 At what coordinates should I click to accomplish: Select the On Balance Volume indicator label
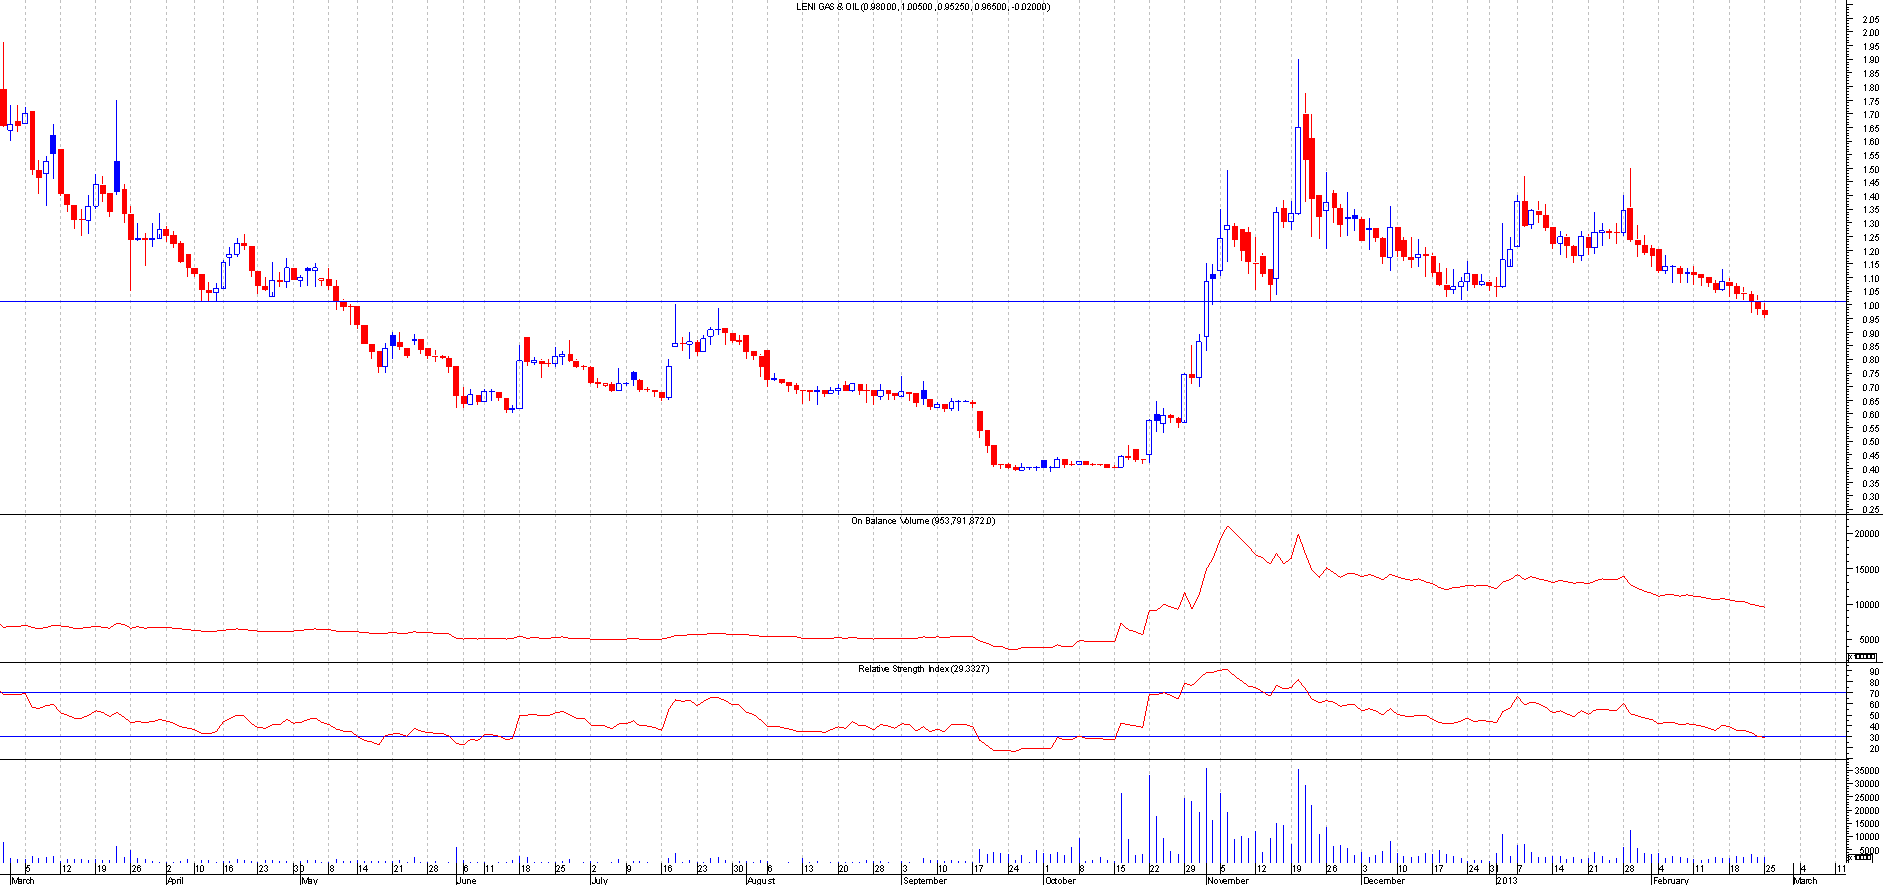[922, 521]
